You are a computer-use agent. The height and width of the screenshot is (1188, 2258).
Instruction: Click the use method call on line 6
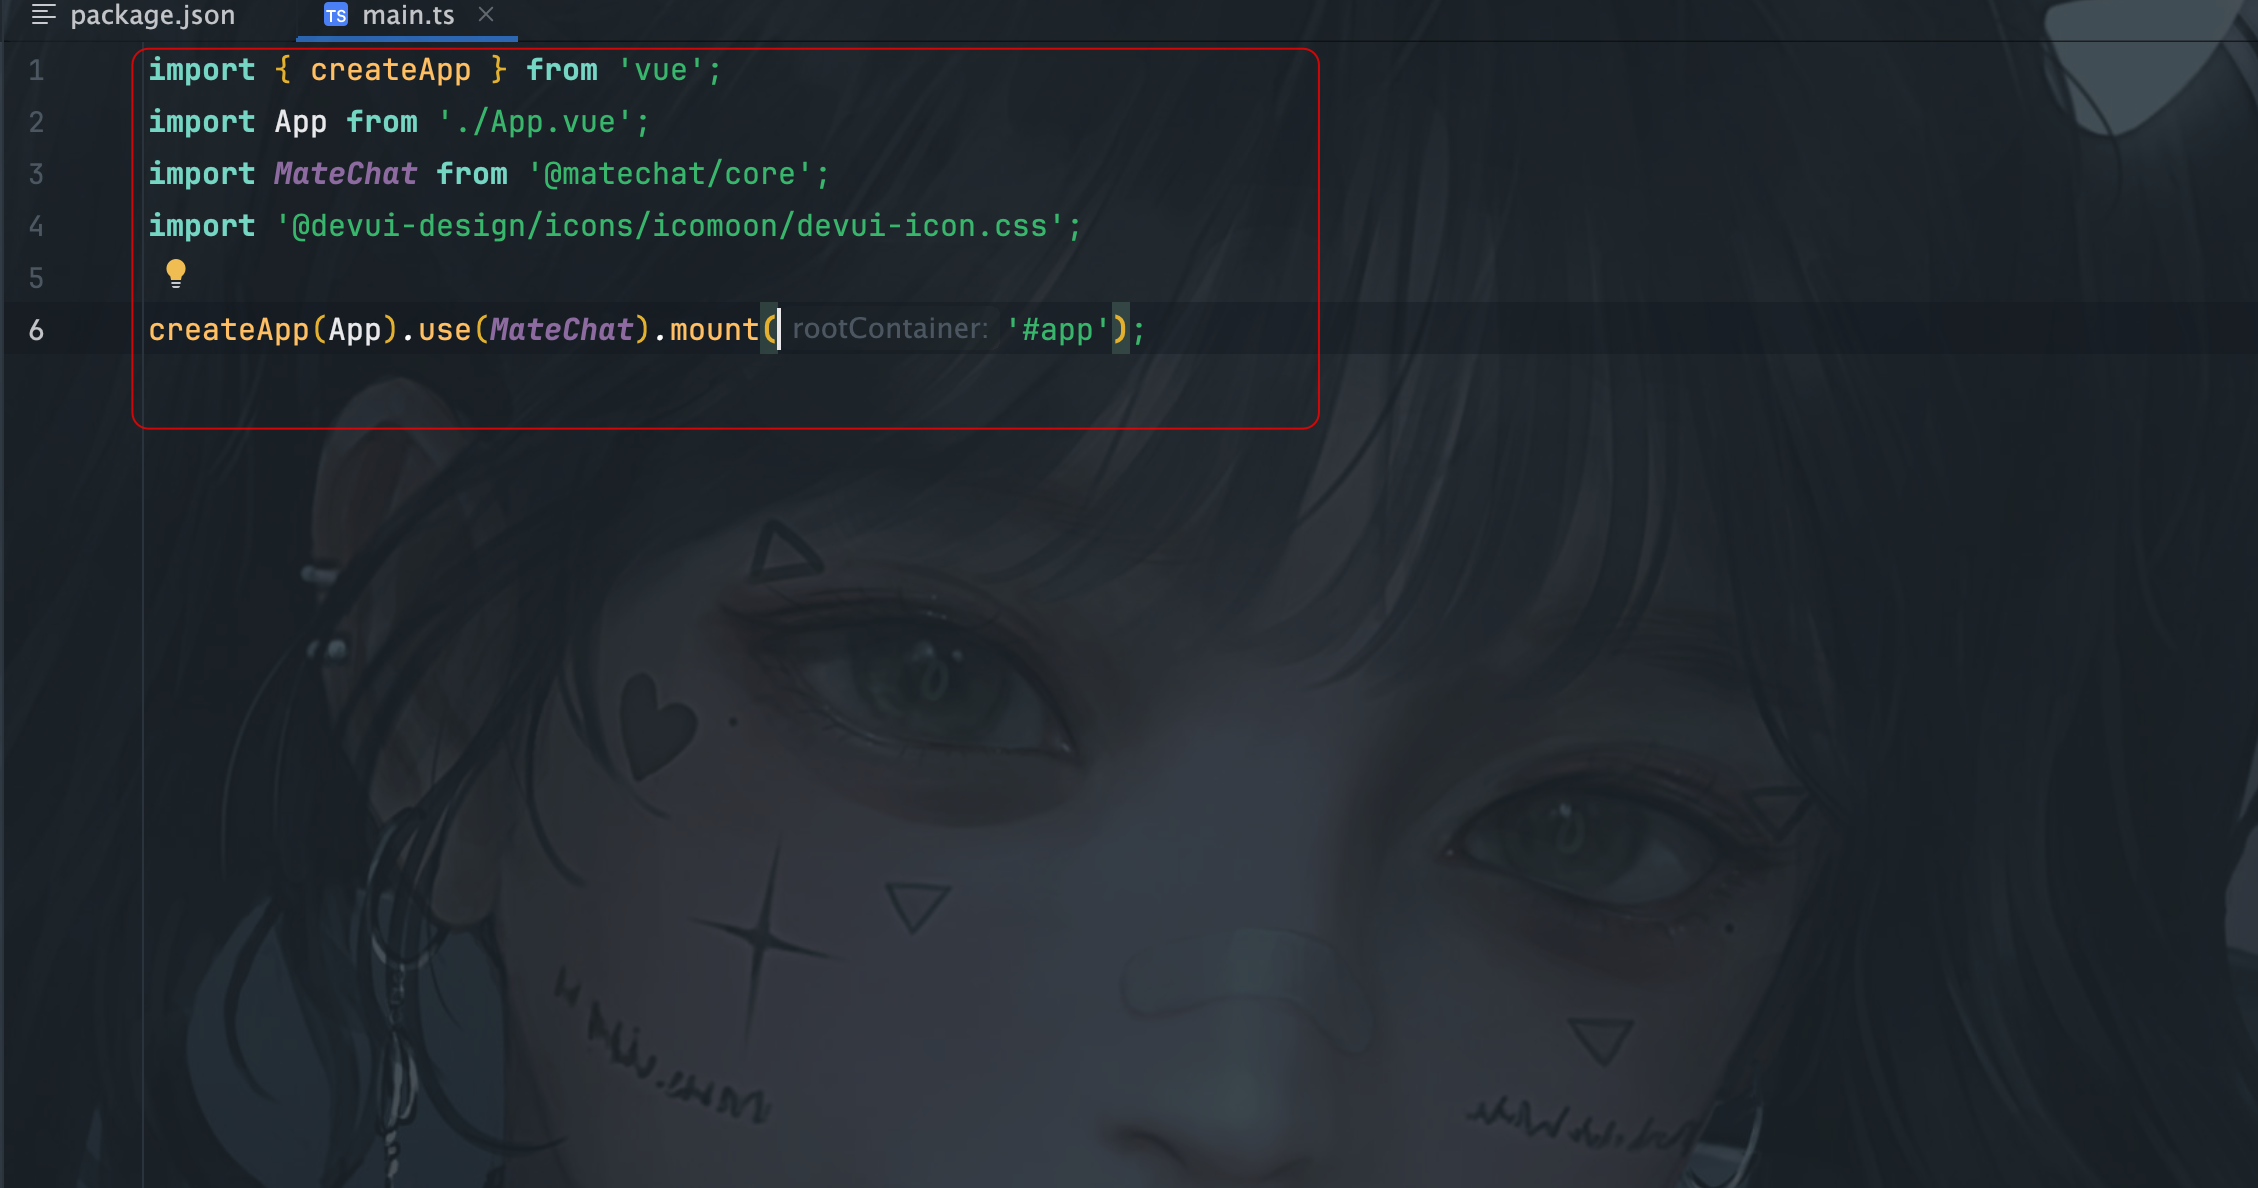444,330
